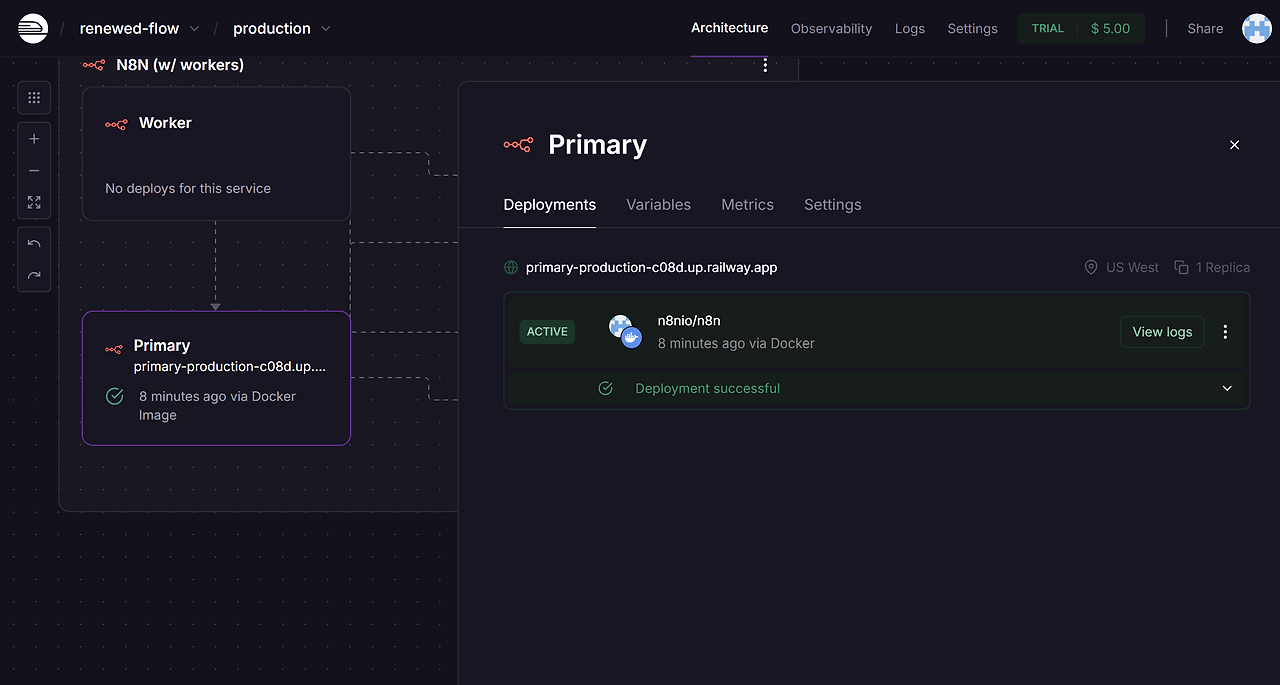Toggle the canvas grid icon

pos(34,98)
